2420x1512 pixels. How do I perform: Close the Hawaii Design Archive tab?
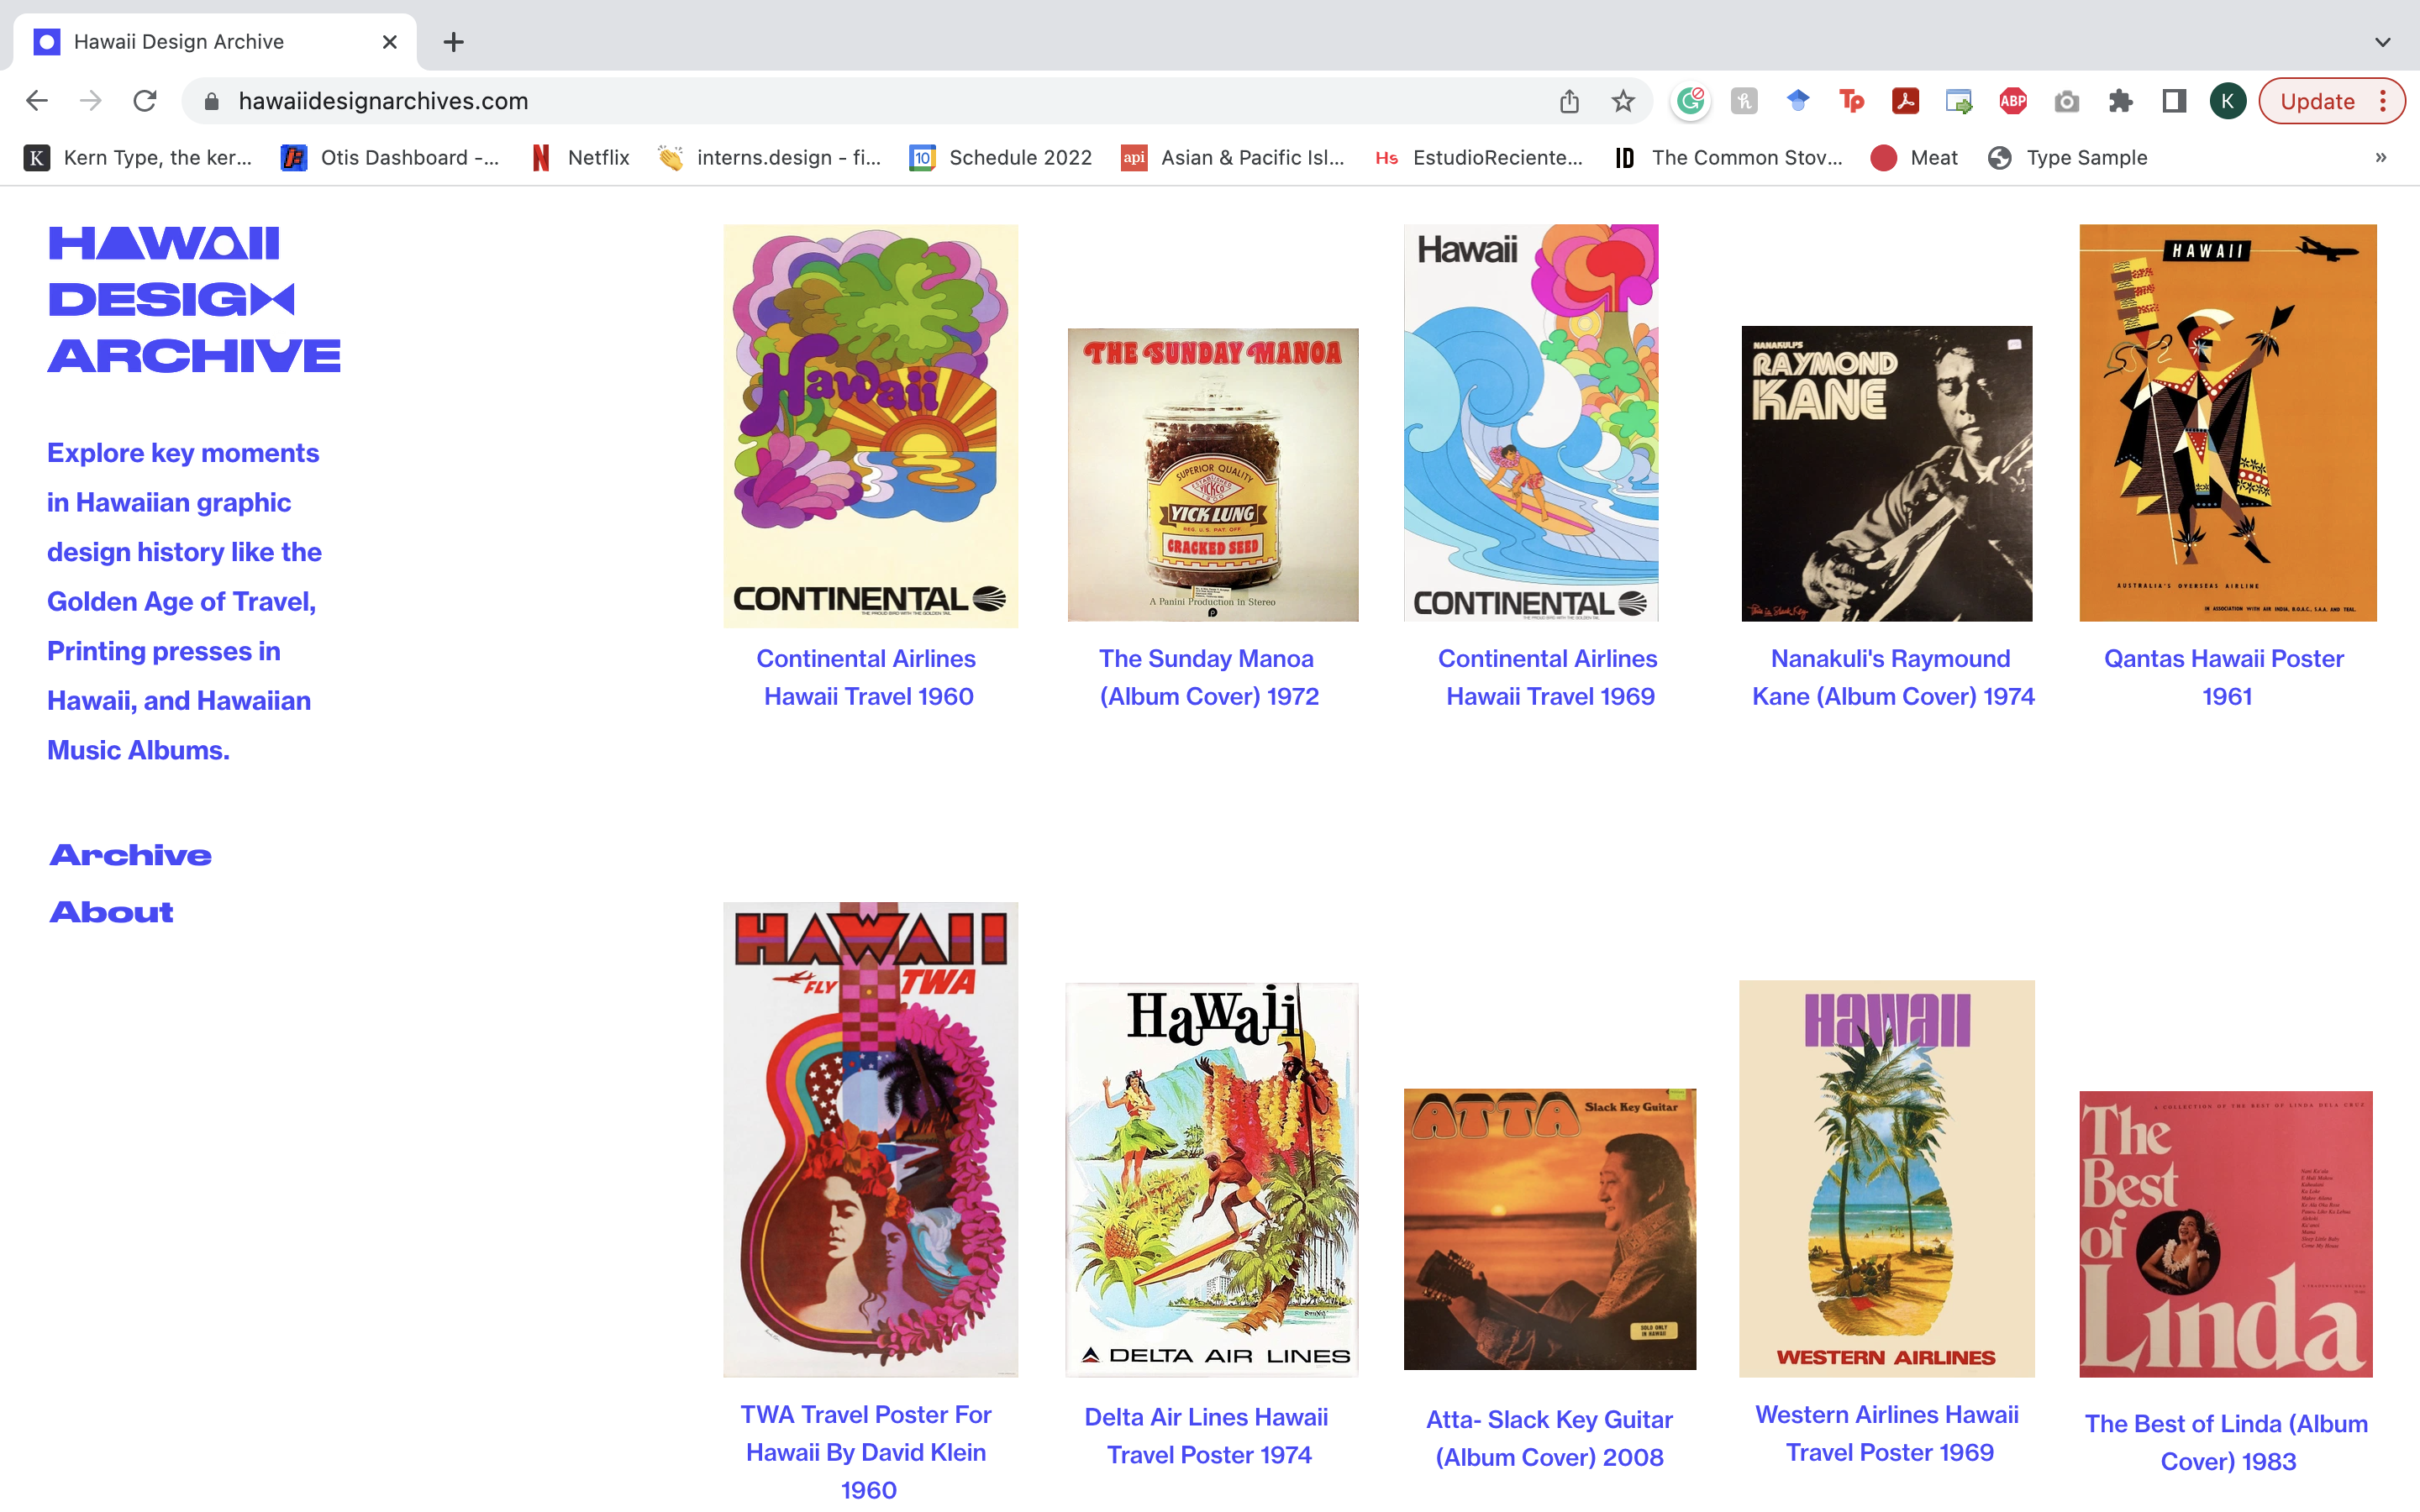point(390,42)
